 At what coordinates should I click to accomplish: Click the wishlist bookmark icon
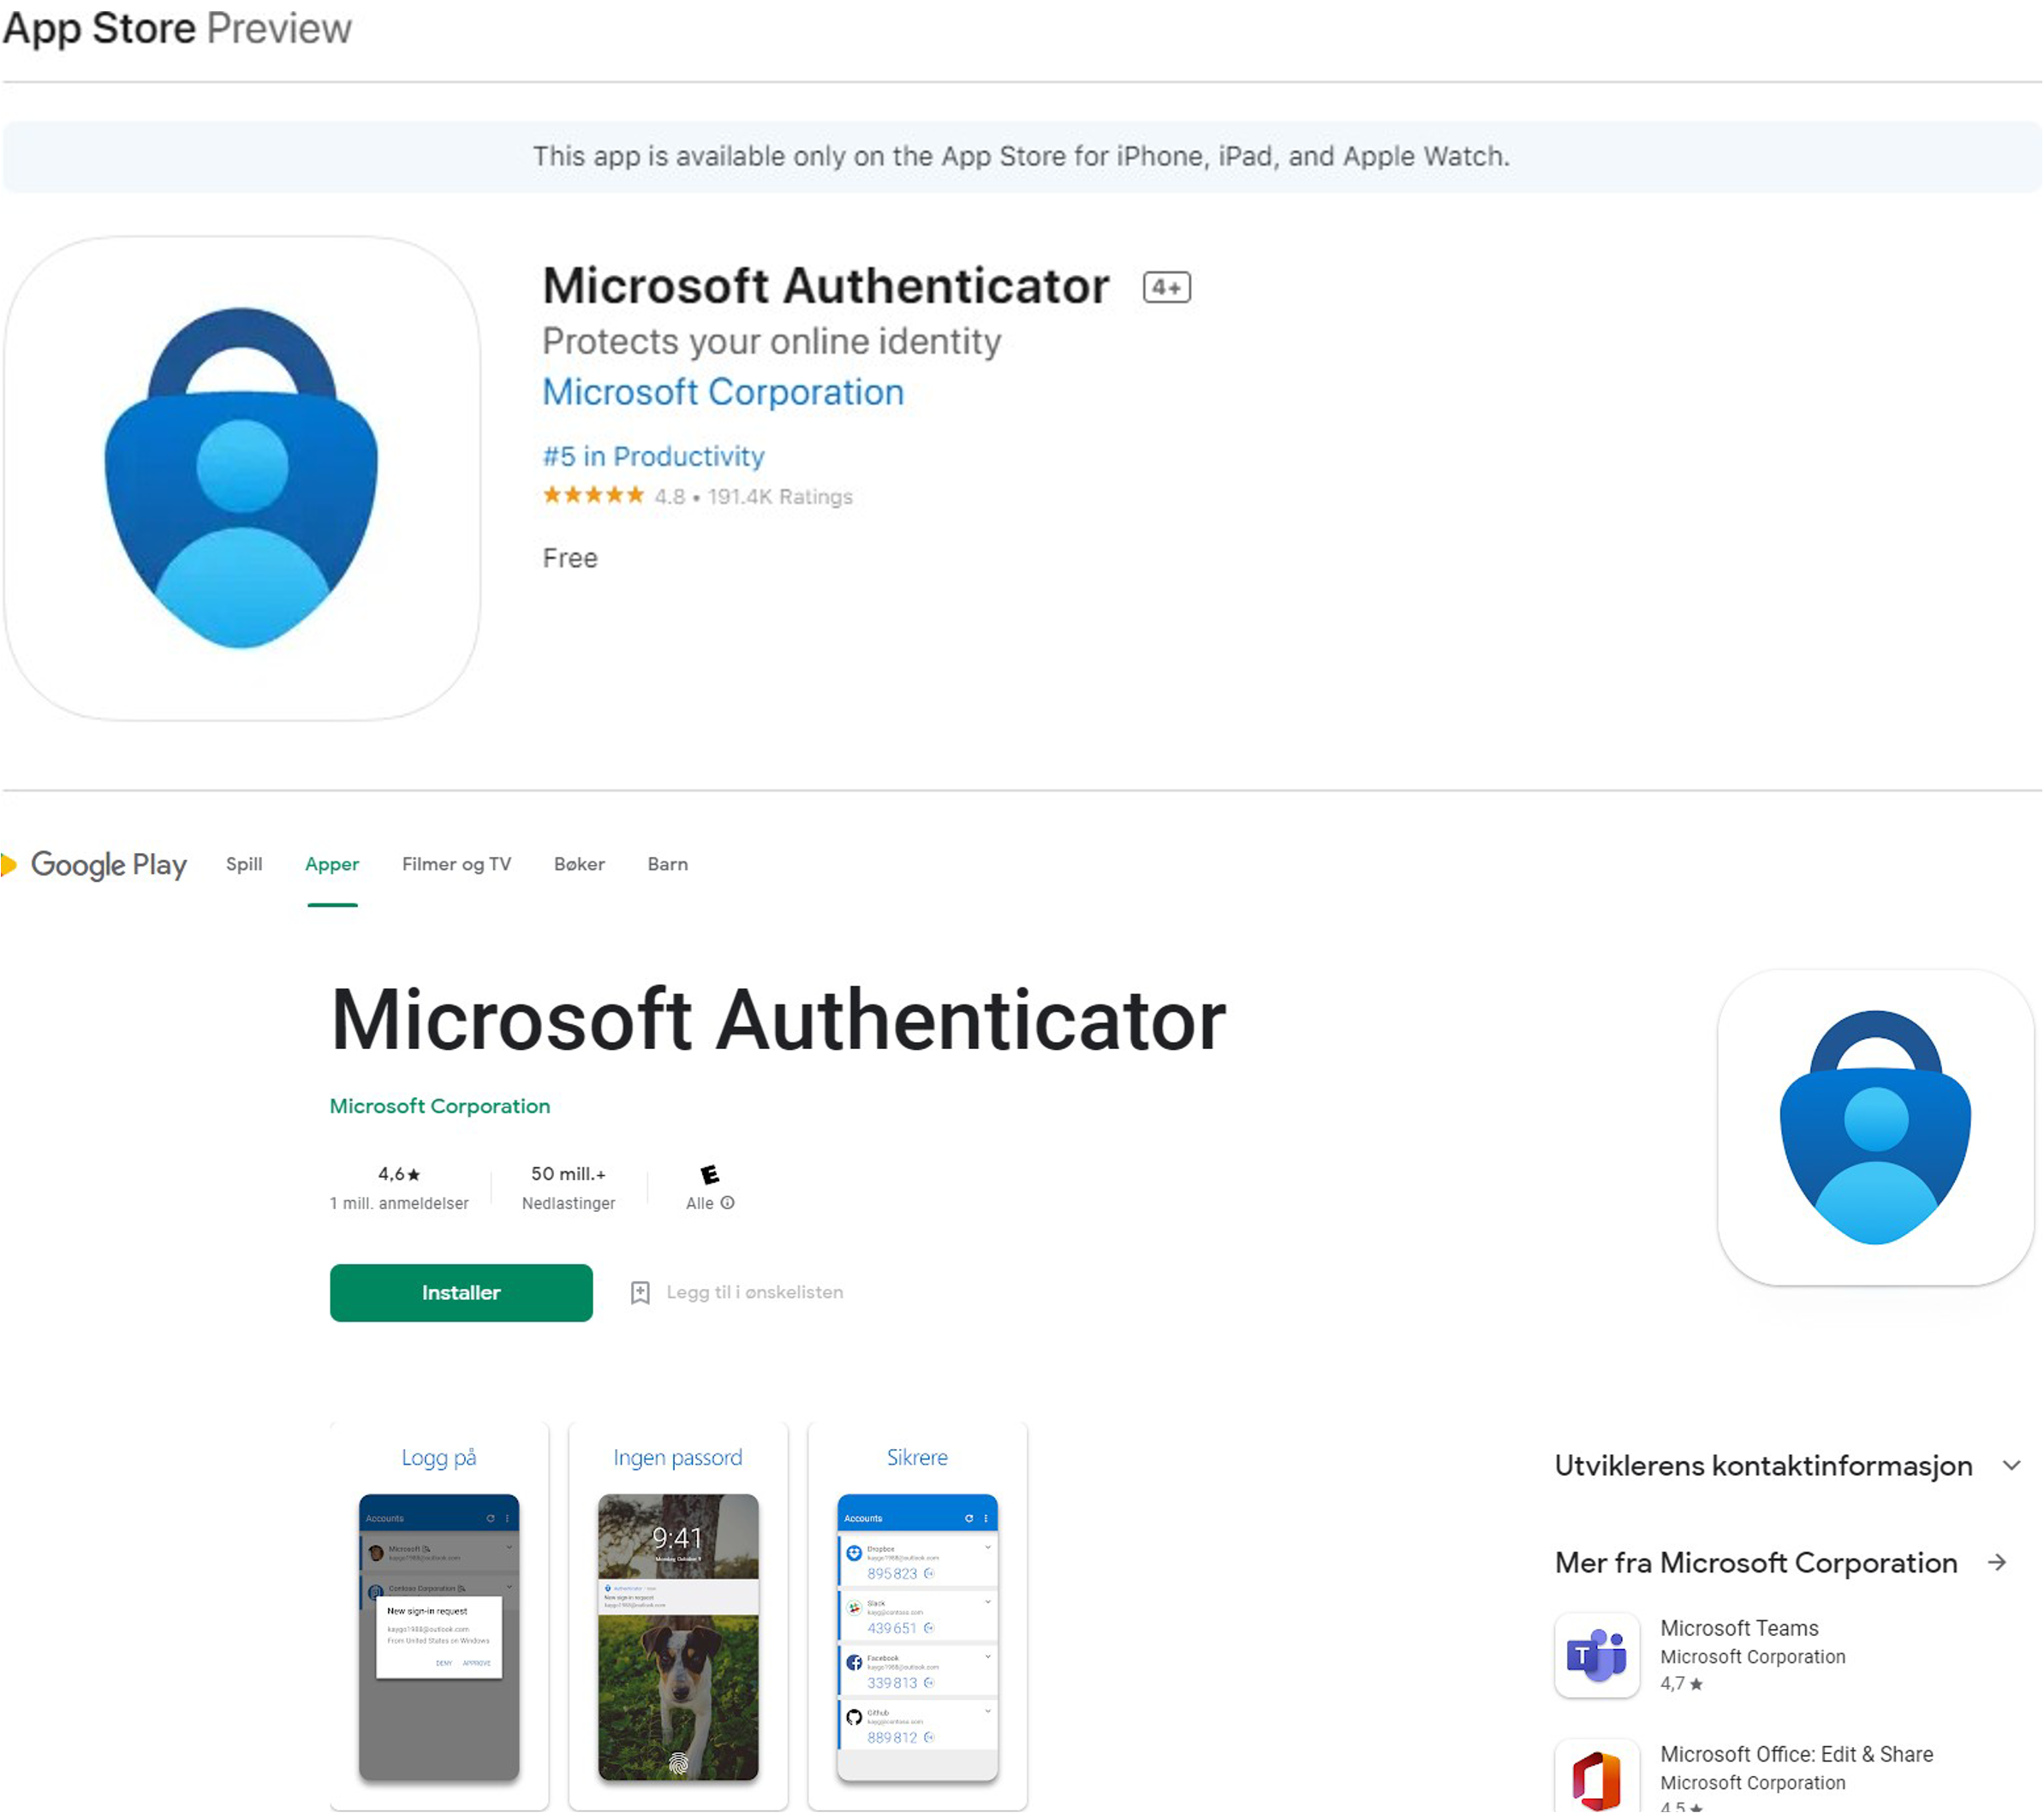pyautogui.click(x=640, y=1293)
